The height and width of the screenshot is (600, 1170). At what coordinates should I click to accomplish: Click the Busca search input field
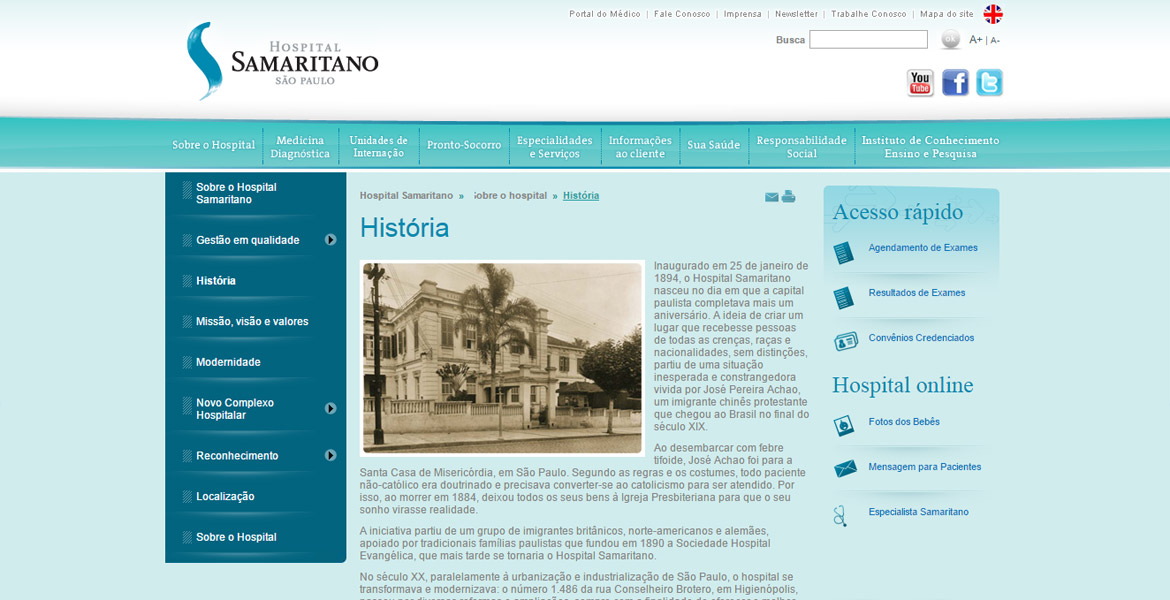869,40
